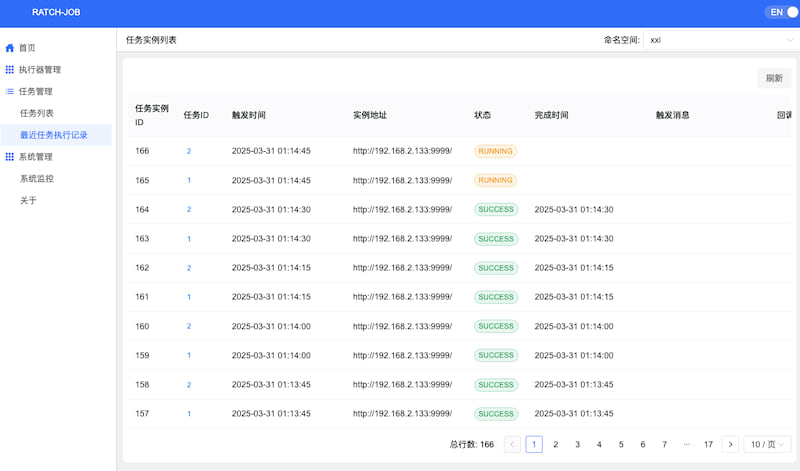Click instance address in row 160
Viewport: 800px width, 471px height.
pyautogui.click(x=403, y=326)
